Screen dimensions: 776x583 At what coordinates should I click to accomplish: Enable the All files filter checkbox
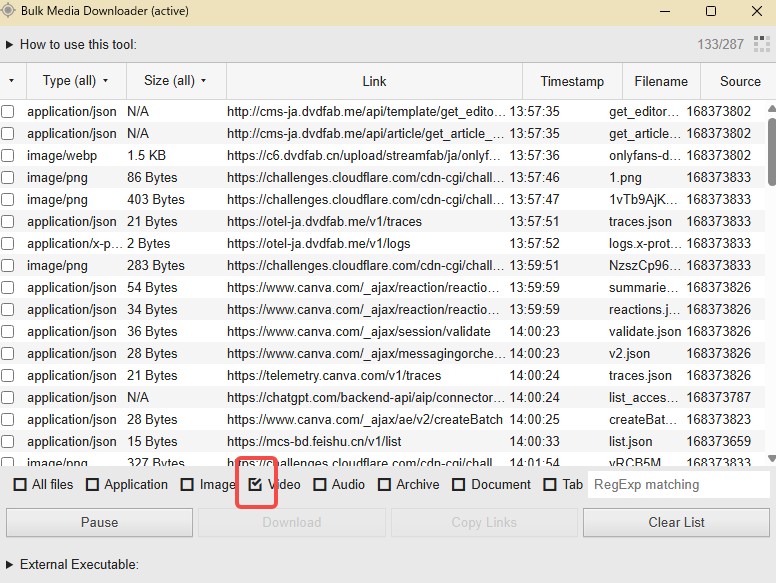point(20,485)
